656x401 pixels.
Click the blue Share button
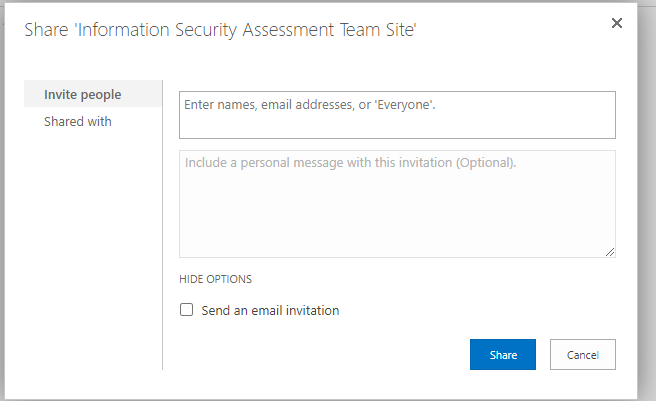[503, 355]
